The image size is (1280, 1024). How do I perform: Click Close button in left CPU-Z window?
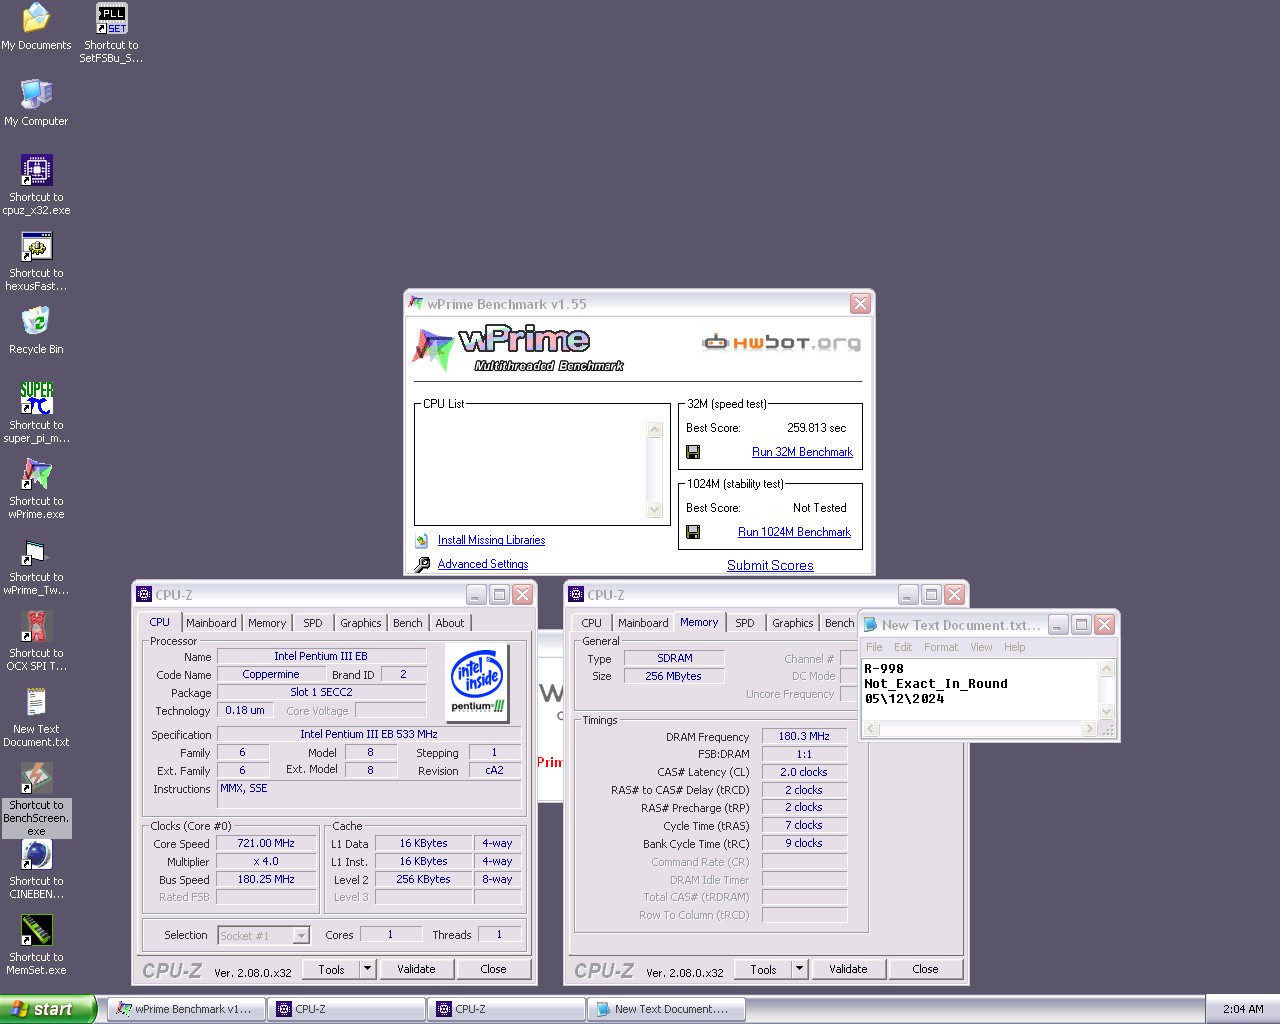point(493,969)
